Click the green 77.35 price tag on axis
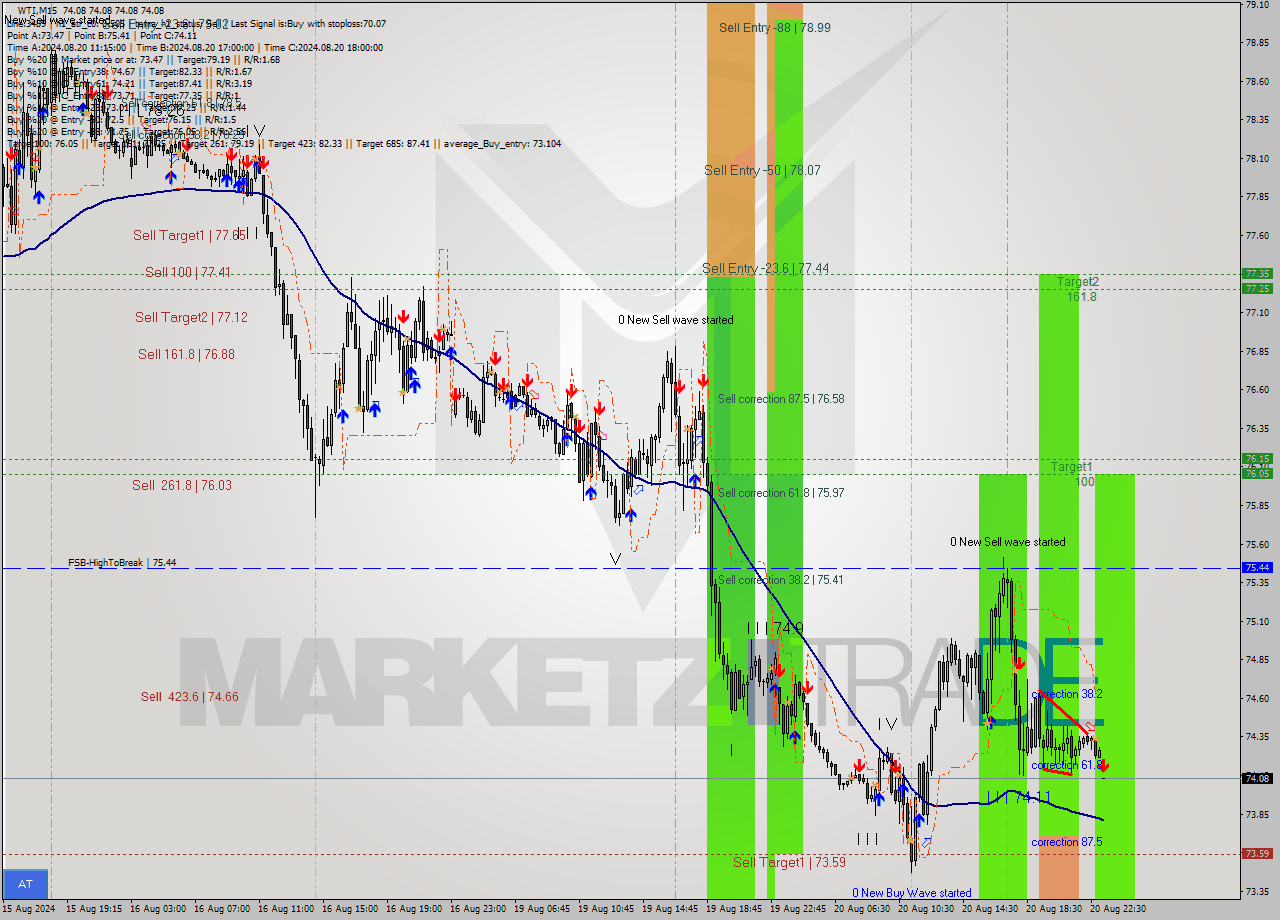Viewport: 1280px width, 920px height. coord(1257,273)
